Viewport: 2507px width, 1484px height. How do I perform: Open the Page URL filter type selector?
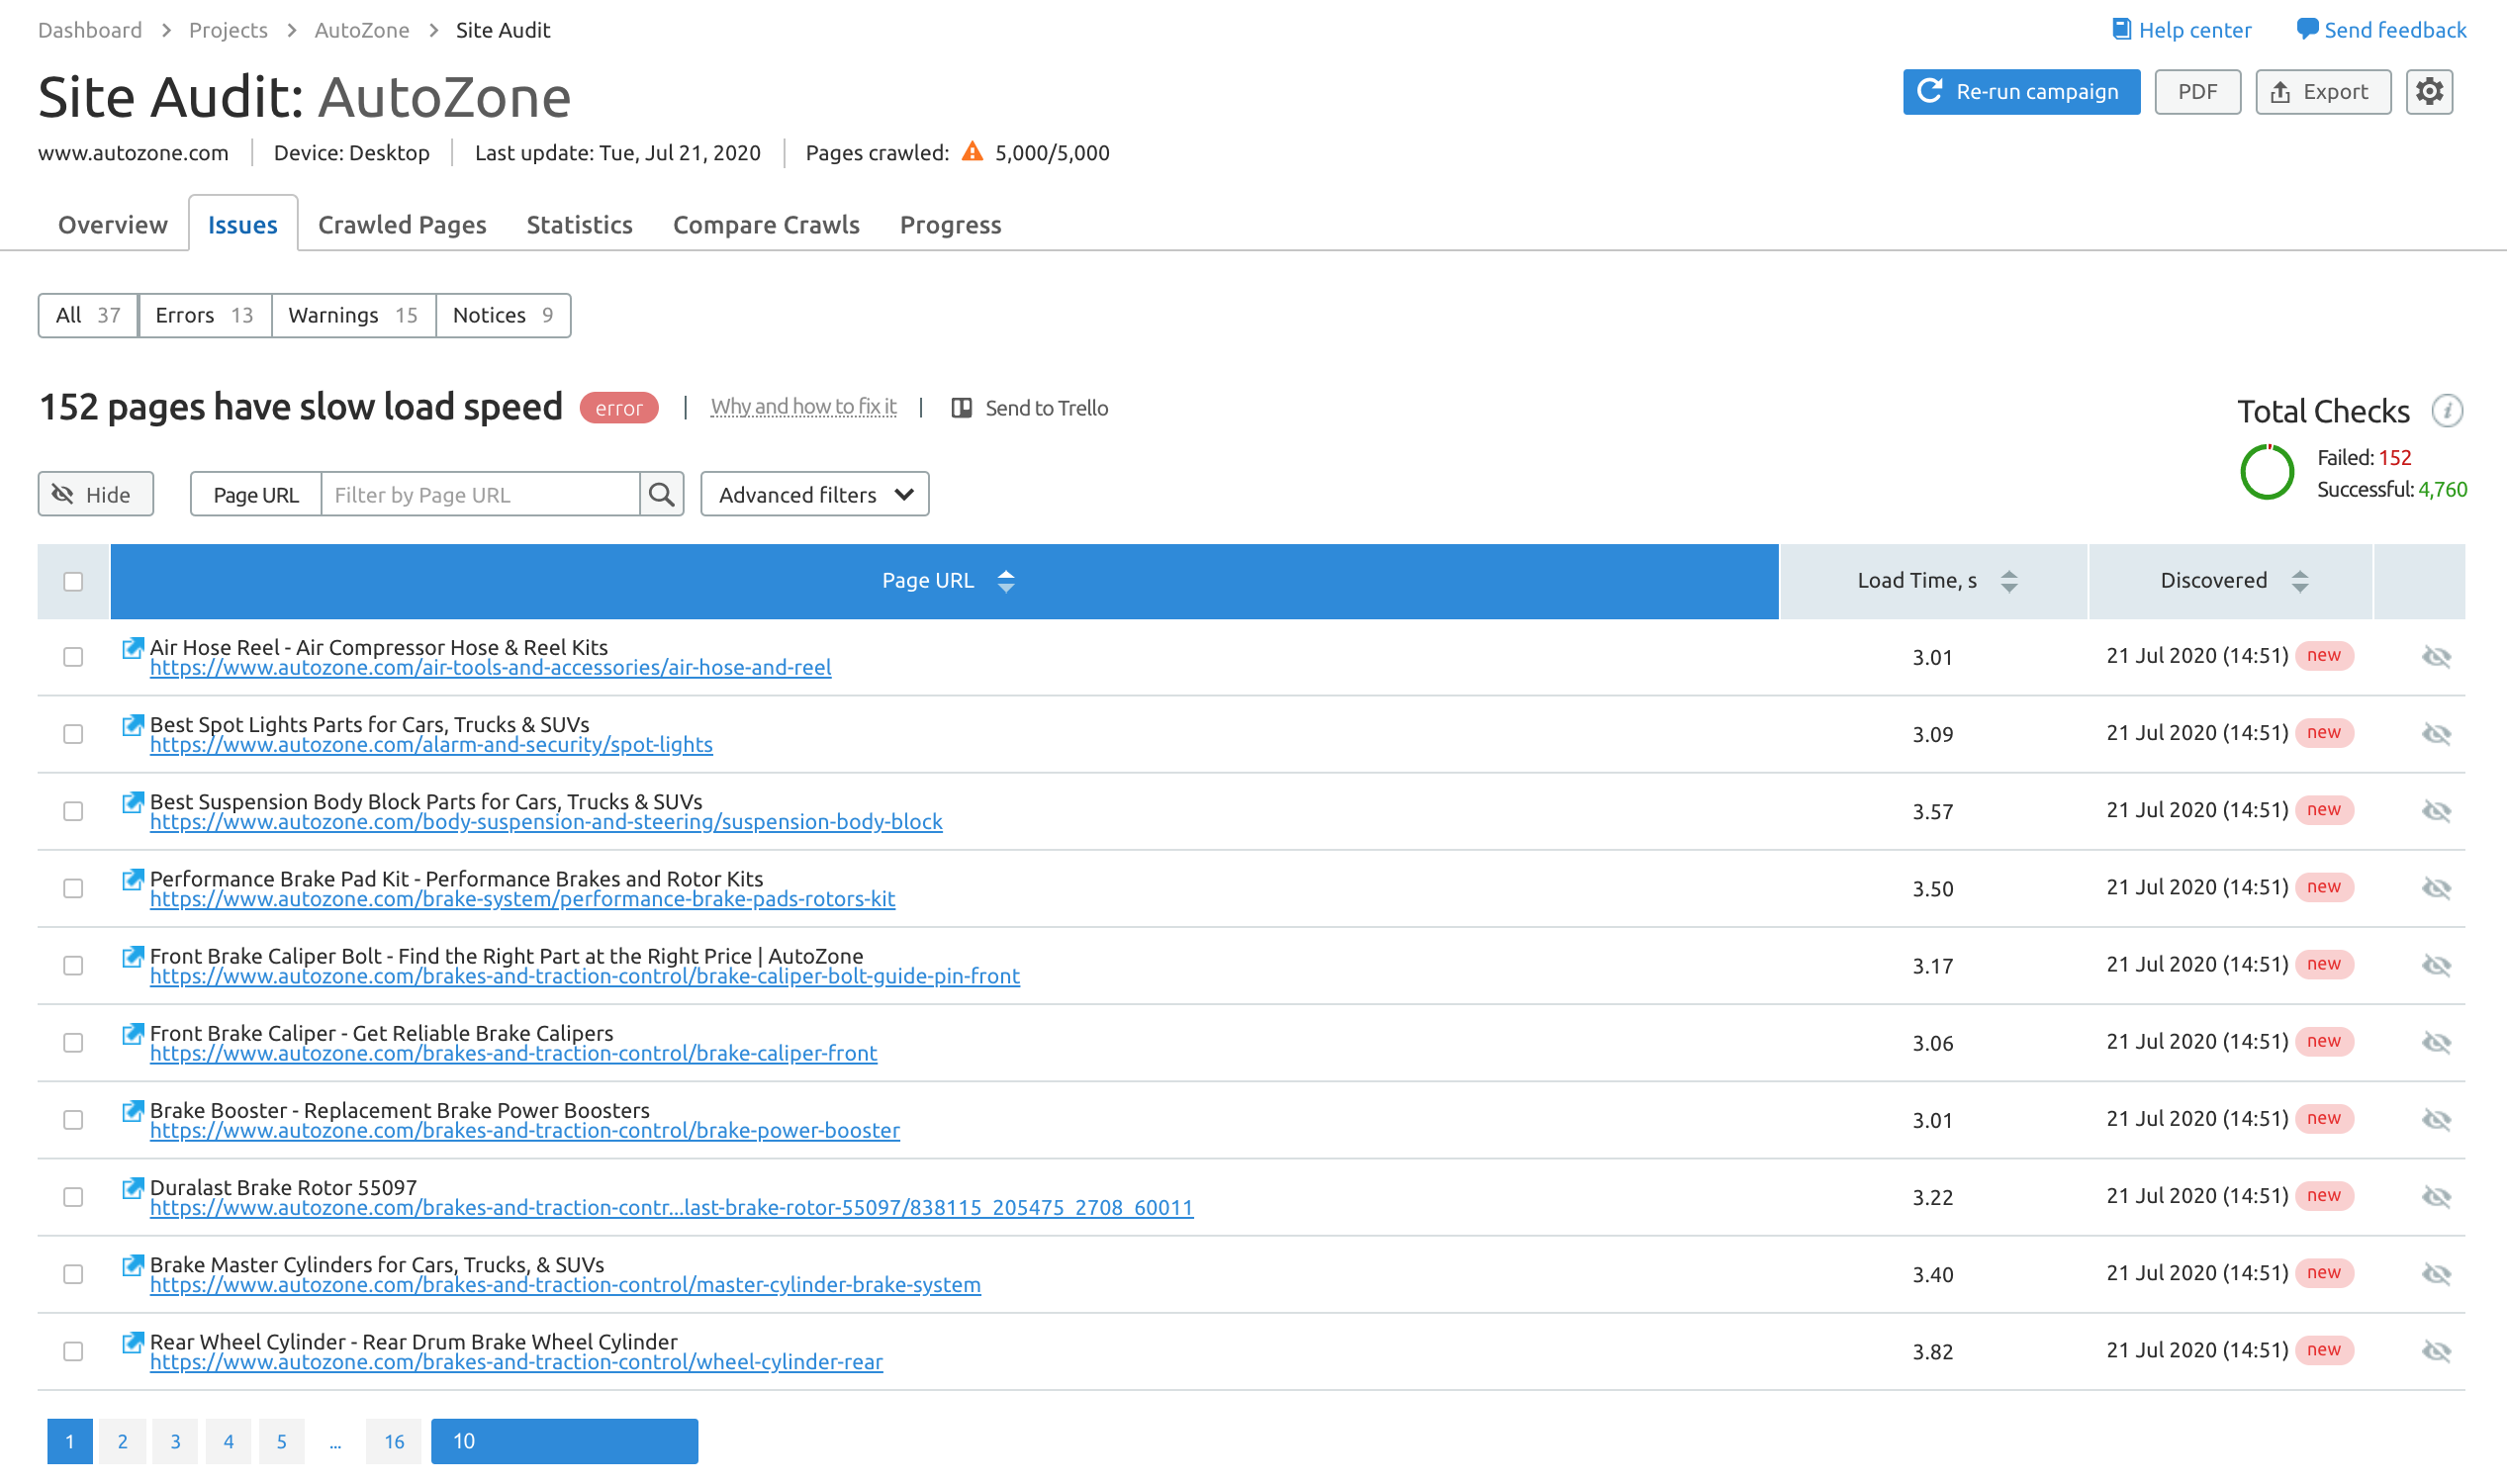[256, 494]
